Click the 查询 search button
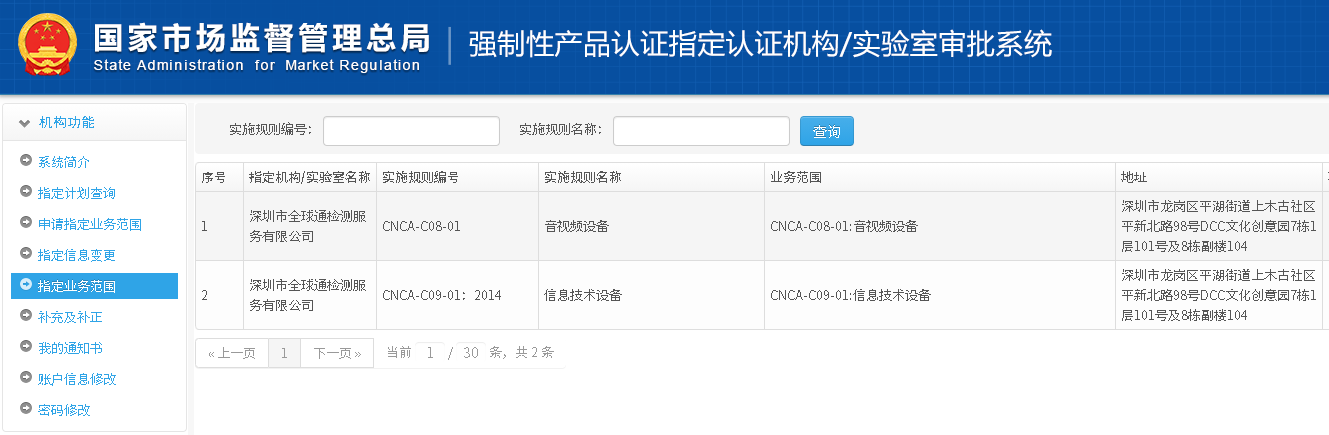The width and height of the screenshot is (1329, 435). 827,131
